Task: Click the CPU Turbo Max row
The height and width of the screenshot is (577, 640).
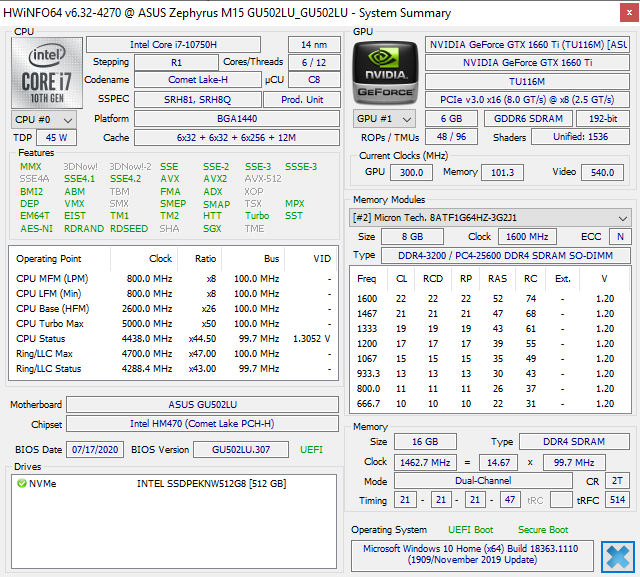Action: point(173,324)
